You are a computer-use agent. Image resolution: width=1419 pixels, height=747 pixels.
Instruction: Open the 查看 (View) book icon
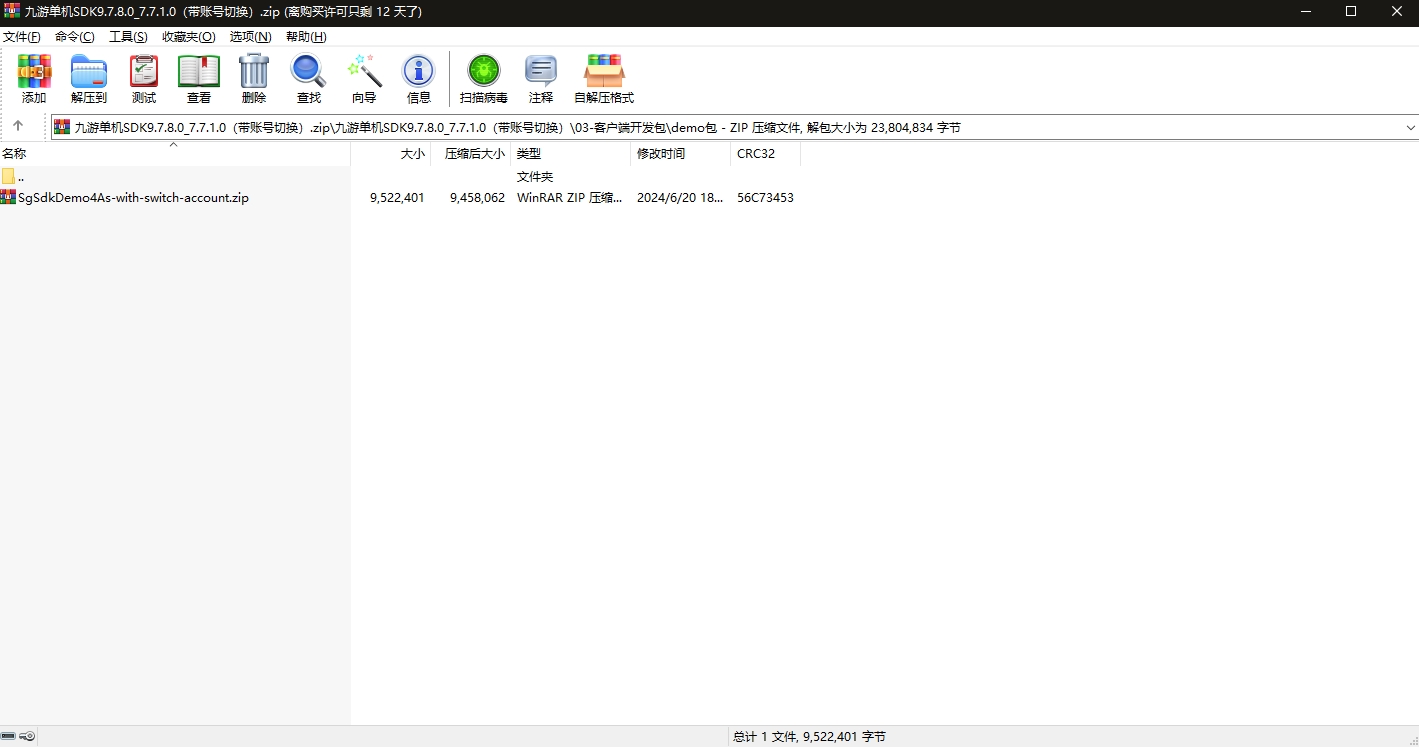point(199,78)
